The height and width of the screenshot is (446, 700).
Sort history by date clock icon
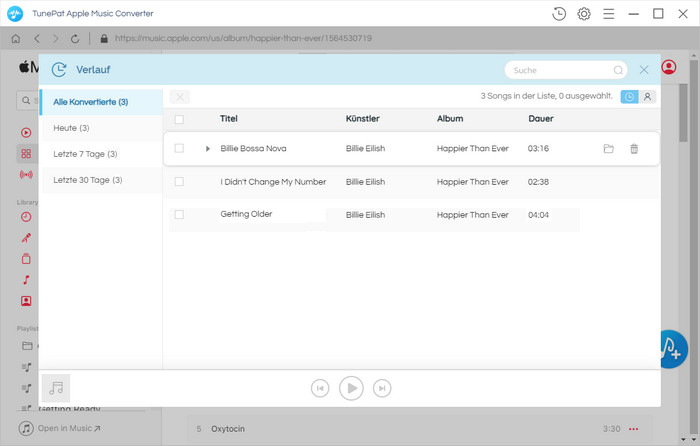pyautogui.click(x=629, y=97)
